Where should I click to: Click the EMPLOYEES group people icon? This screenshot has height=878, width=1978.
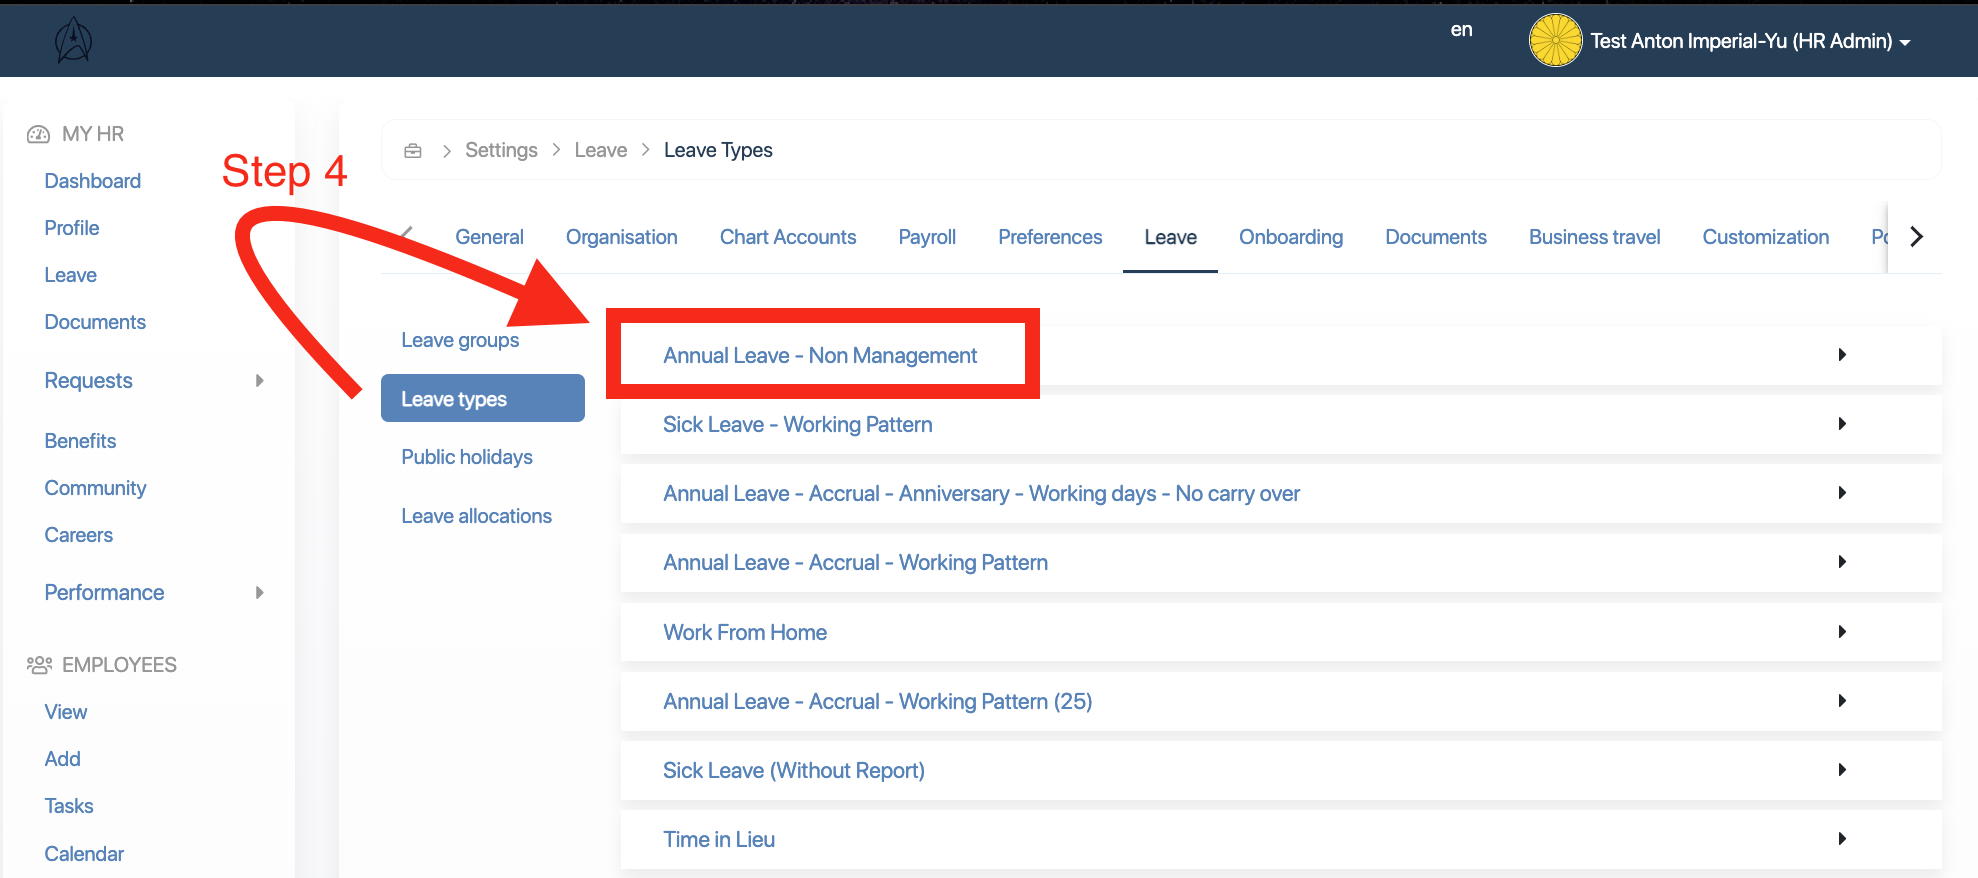(x=39, y=665)
